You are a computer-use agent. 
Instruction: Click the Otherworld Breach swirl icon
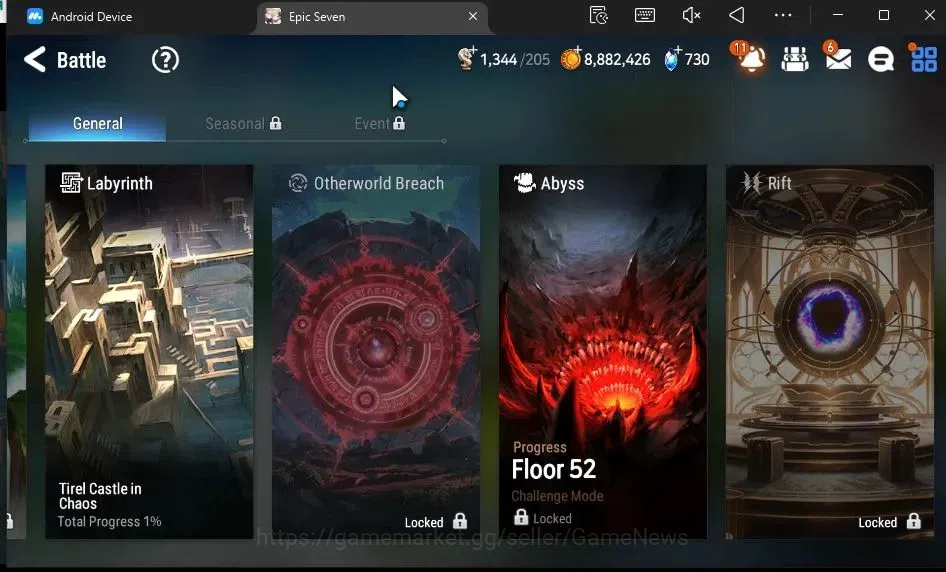[x=298, y=183]
